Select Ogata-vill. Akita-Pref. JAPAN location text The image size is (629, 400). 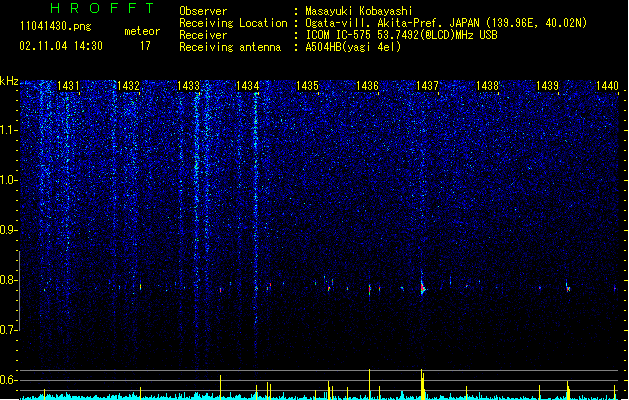[446, 23]
